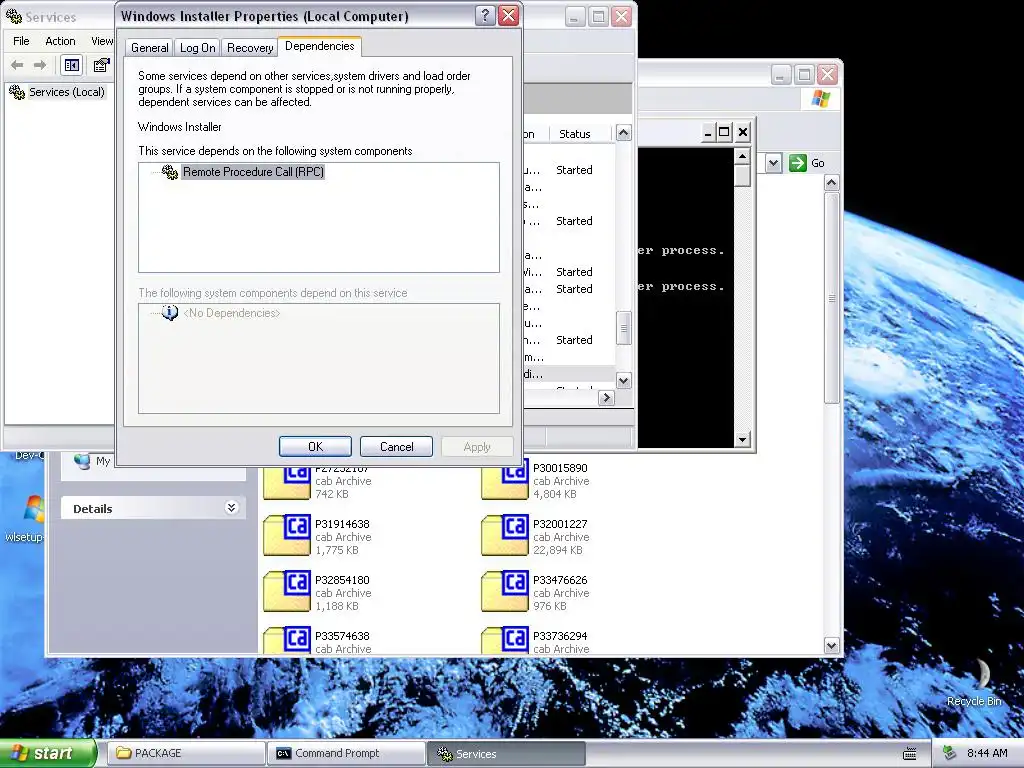Switch to PACKAGE taskbar button

pos(185,753)
